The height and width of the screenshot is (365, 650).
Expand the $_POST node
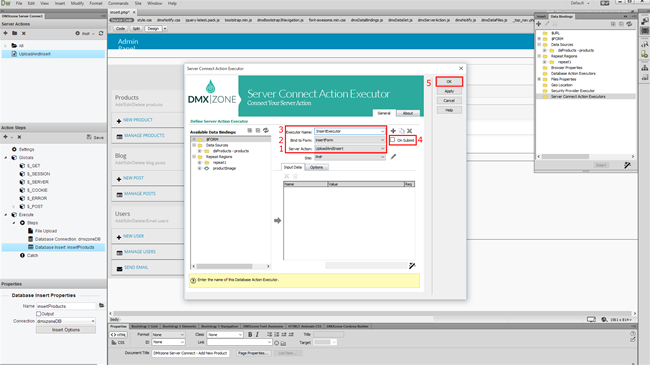click(x=14, y=207)
